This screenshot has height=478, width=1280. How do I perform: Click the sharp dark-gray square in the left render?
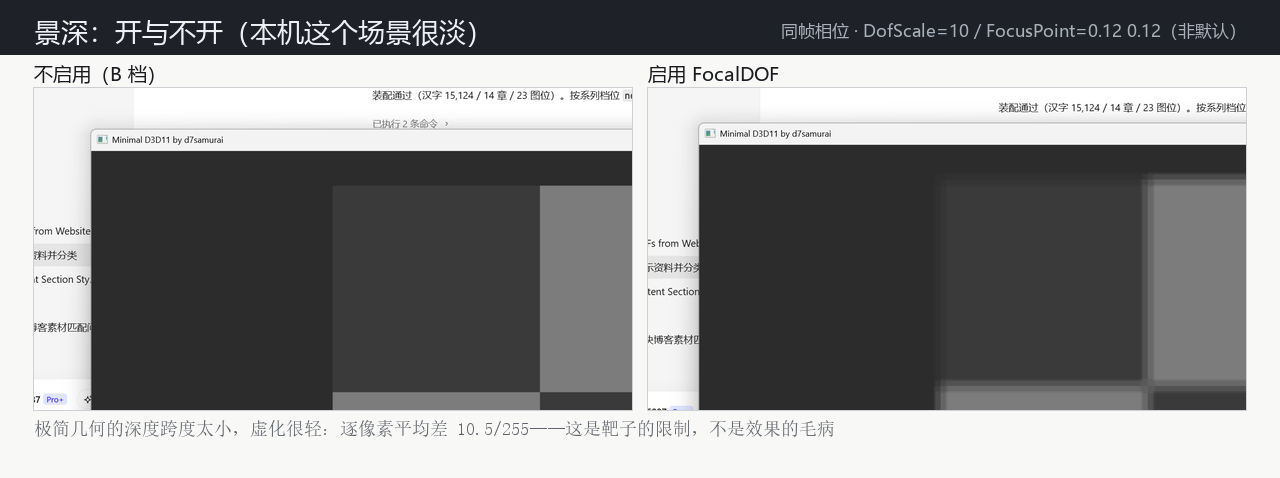436,288
